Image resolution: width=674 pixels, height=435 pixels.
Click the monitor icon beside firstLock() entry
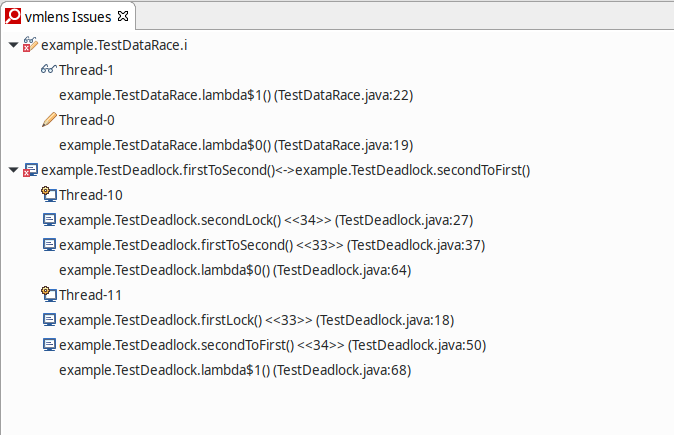pos(49,320)
